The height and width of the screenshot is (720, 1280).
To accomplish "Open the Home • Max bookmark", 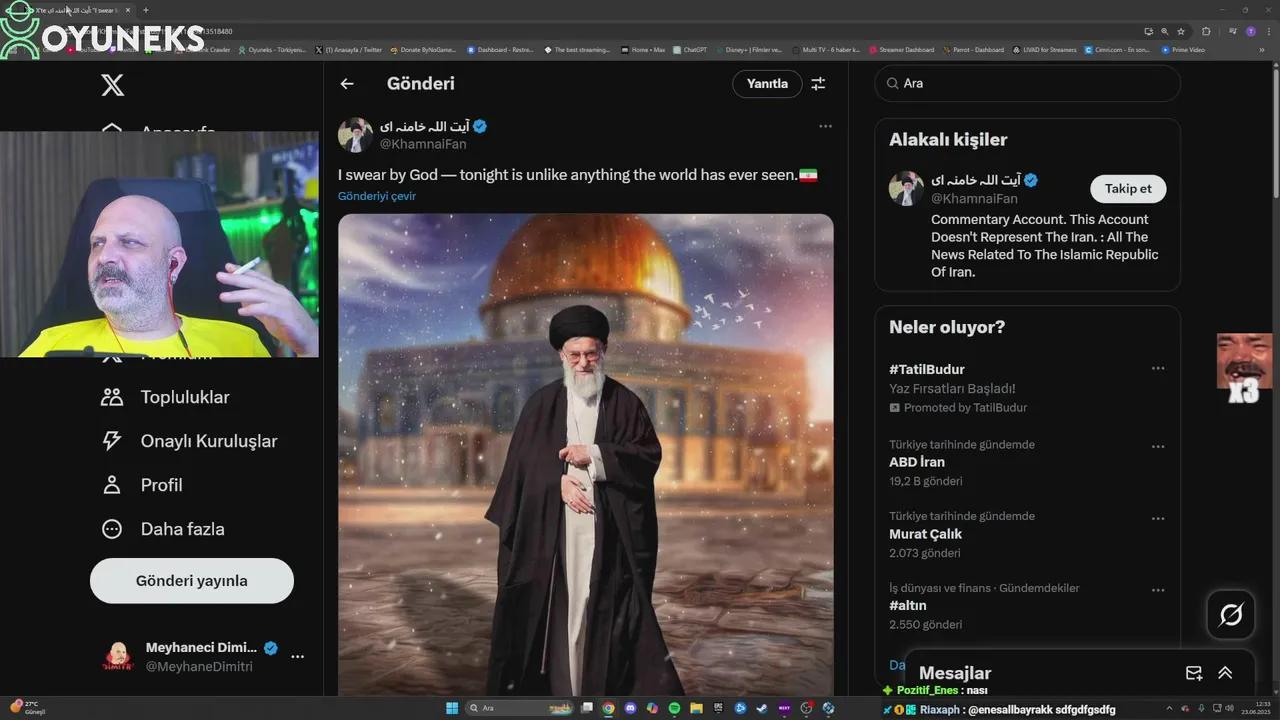I will click(642, 49).
